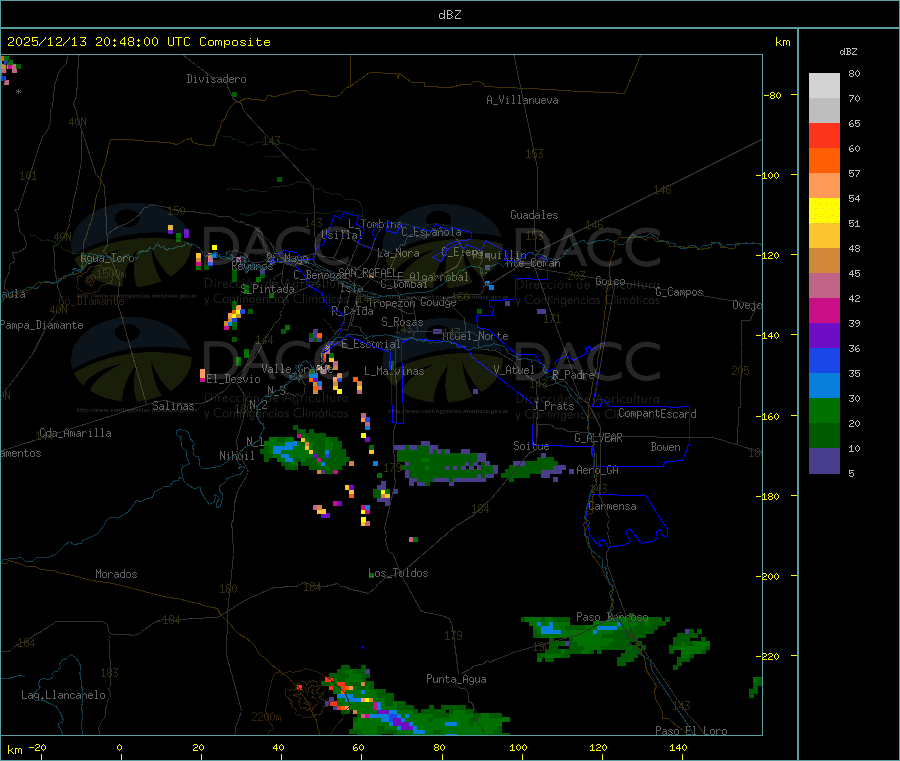This screenshot has height=761, width=900.
Task: Click the purple 36–39 dBZ legend swatch
Action: coord(824,335)
